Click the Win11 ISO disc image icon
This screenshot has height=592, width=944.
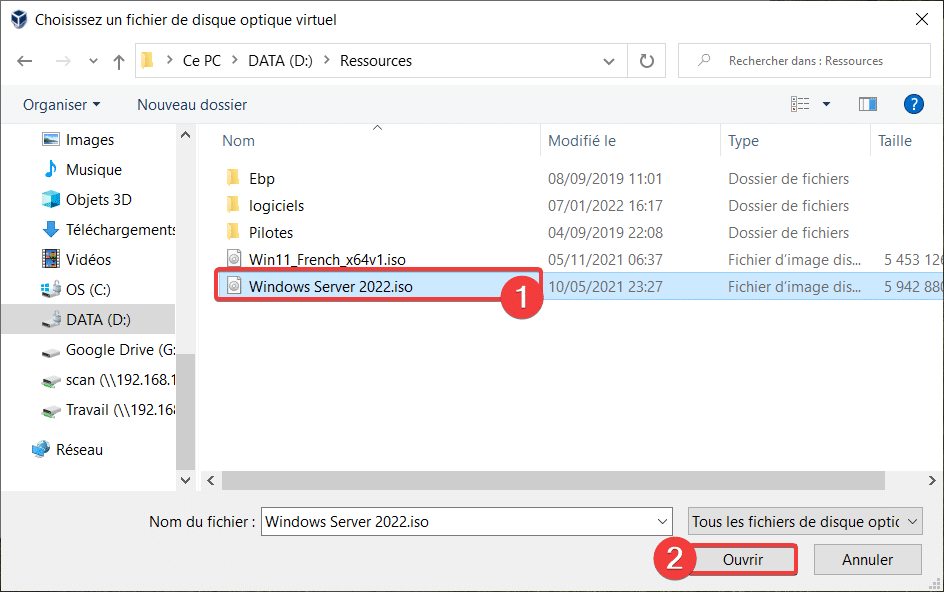pos(234,258)
